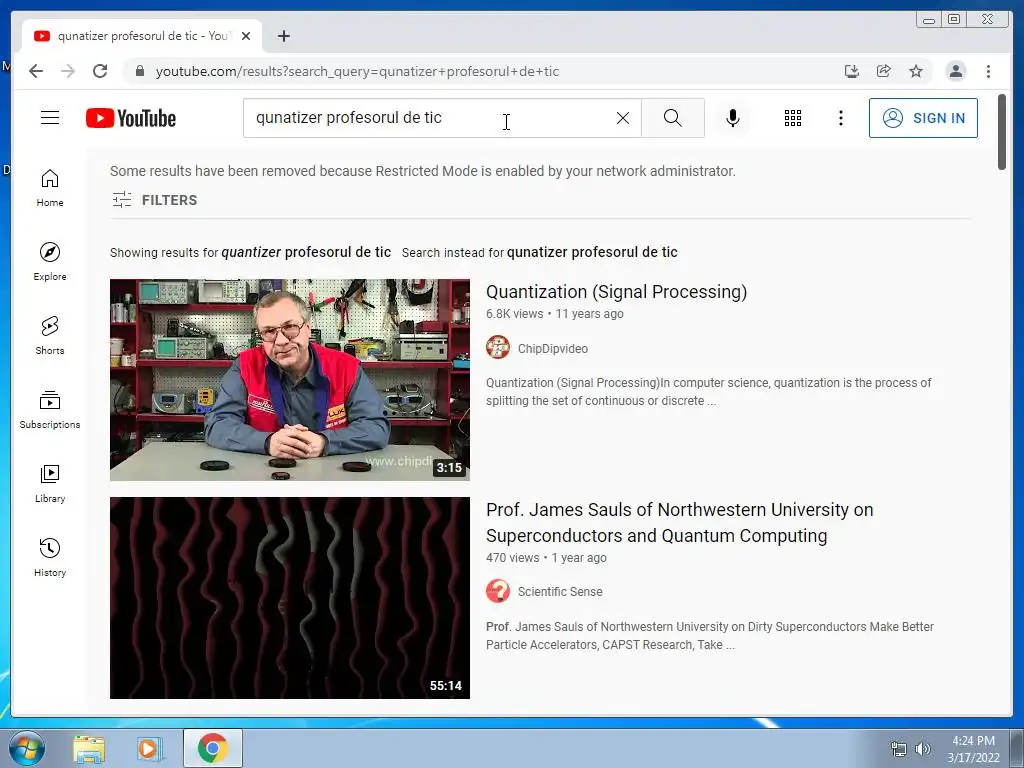Click the '6.8K views • 11 years ago' text

coord(554,313)
